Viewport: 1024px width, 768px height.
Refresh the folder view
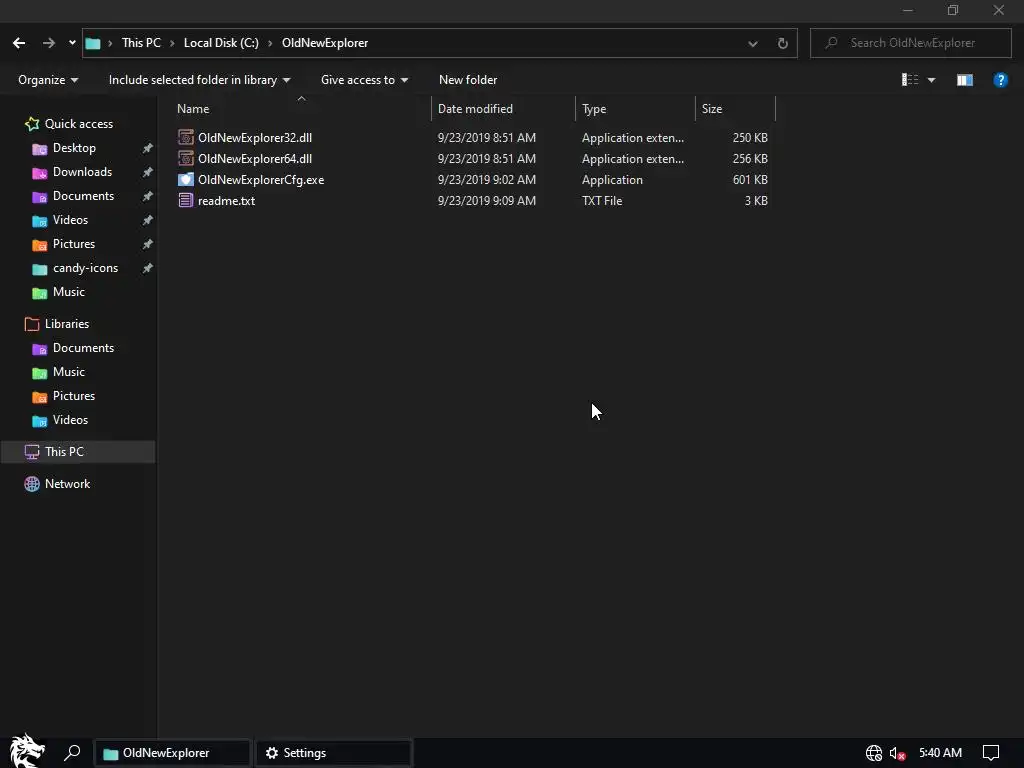(782, 44)
